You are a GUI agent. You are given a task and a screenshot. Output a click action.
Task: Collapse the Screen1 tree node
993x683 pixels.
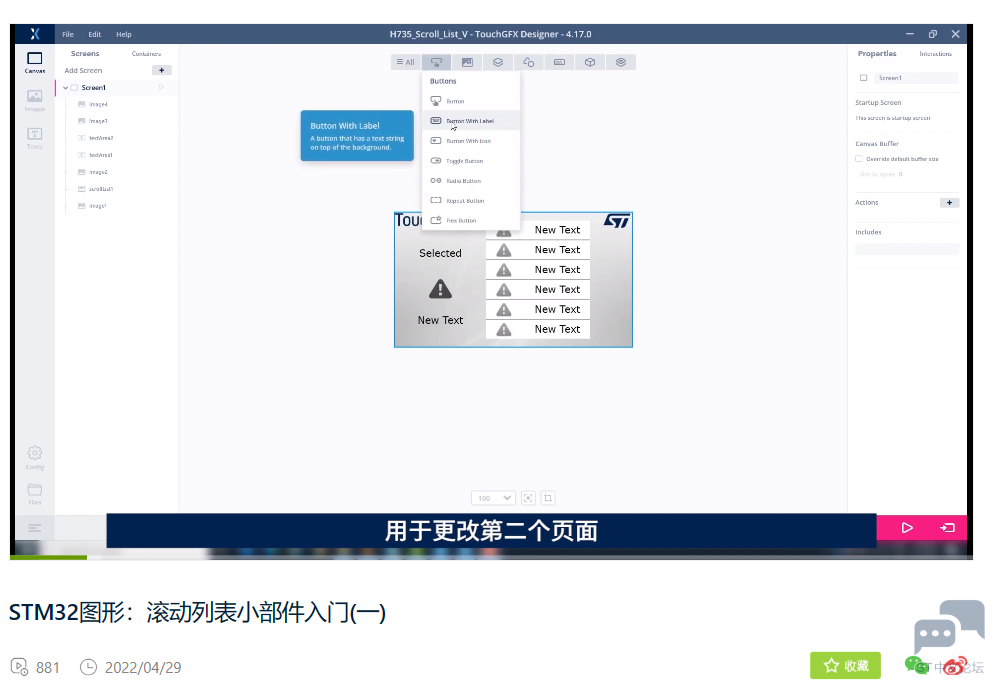(65, 88)
